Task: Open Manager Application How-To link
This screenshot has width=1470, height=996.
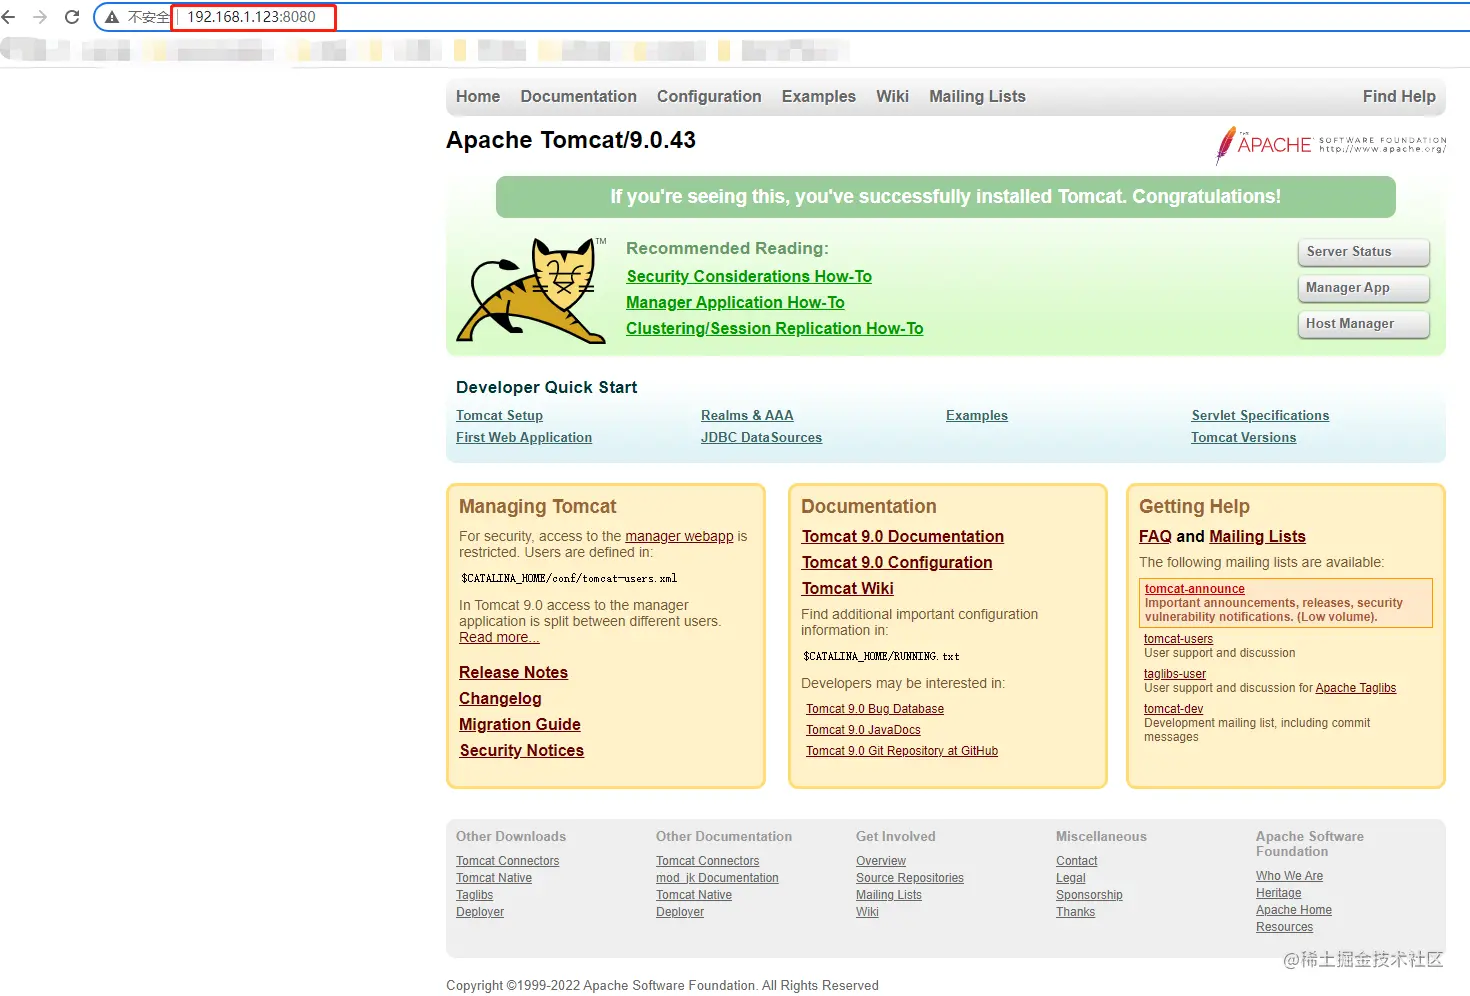Action: [x=735, y=302]
